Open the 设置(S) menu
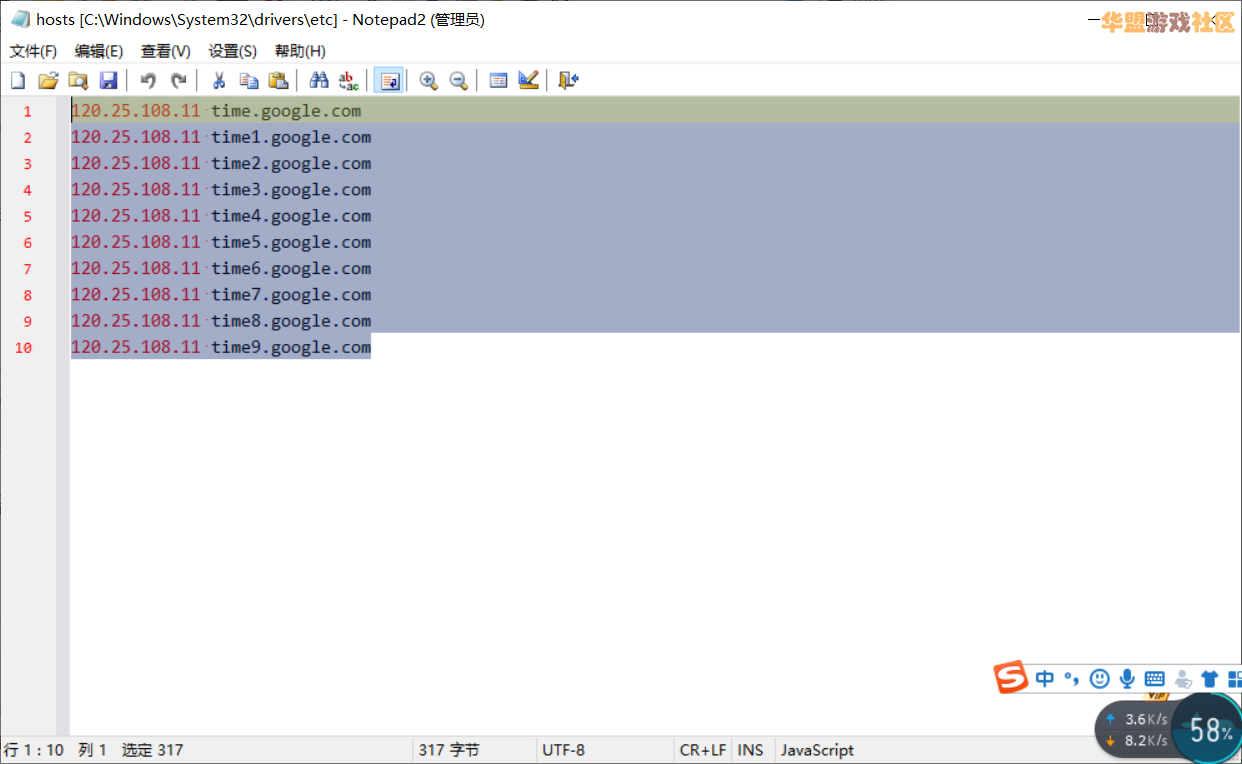1242x764 pixels. [232, 51]
